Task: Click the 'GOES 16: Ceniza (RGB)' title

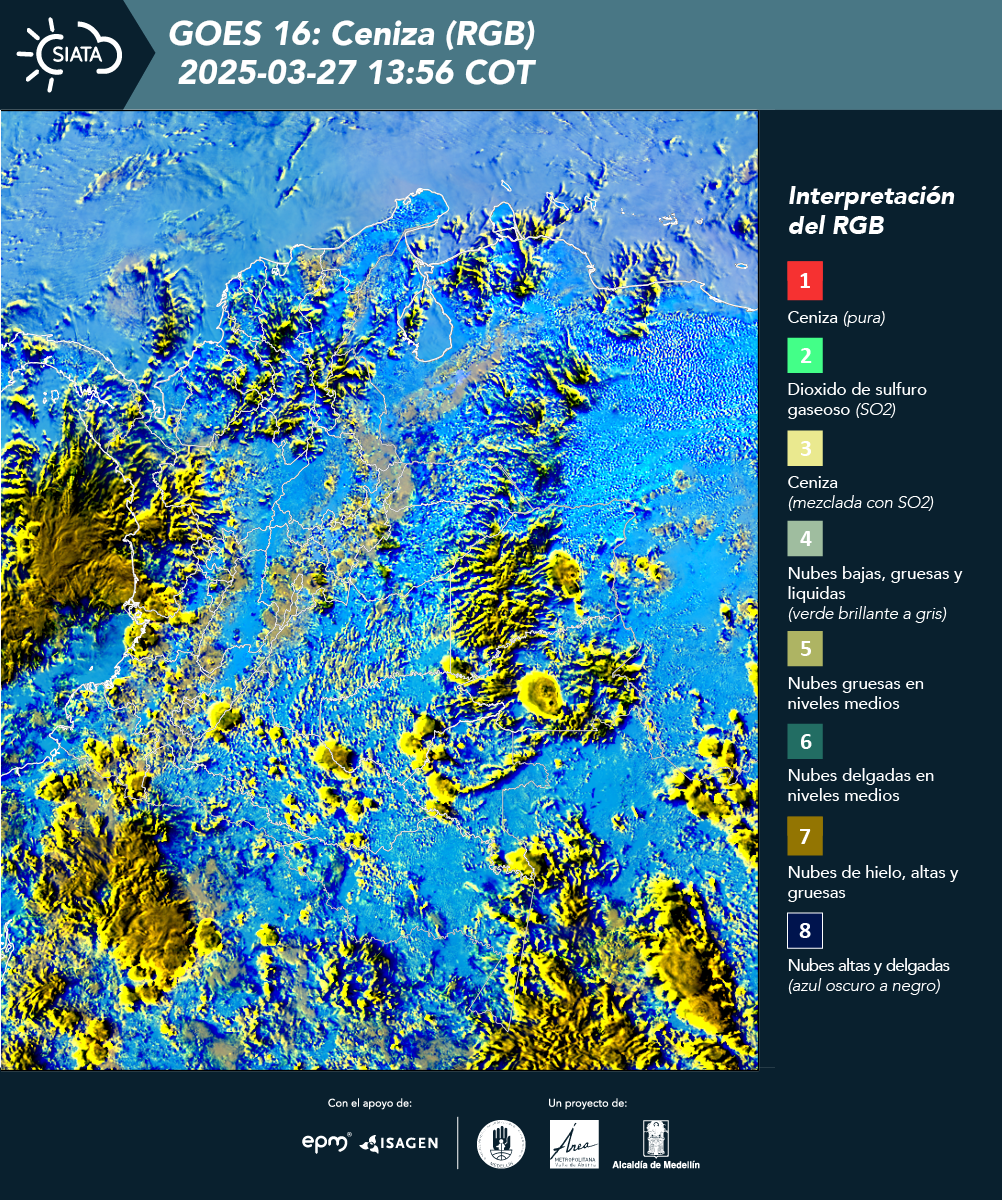Action: click(353, 34)
